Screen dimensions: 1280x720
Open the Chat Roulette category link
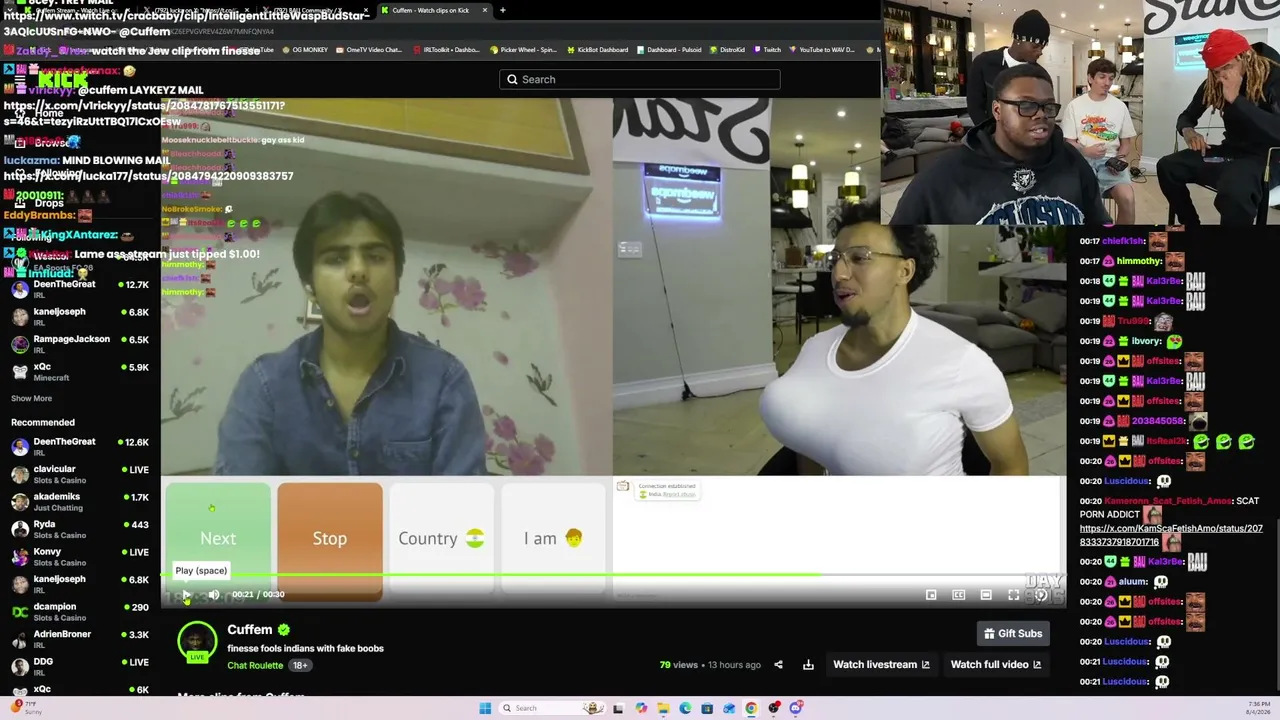coord(255,665)
